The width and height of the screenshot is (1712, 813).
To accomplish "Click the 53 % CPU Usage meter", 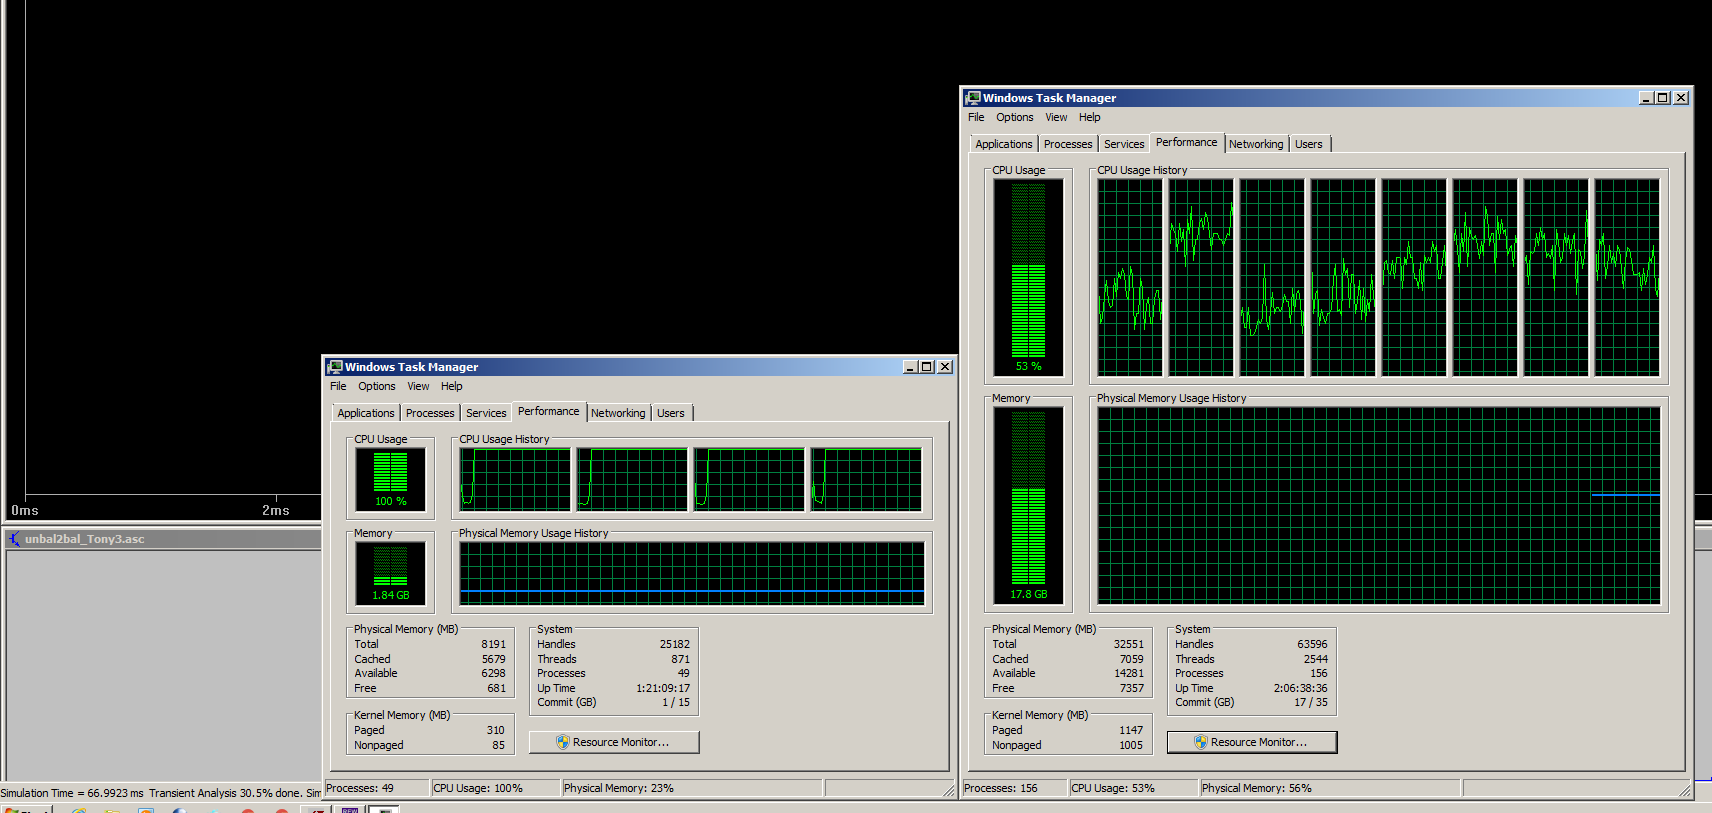I will (x=1028, y=277).
